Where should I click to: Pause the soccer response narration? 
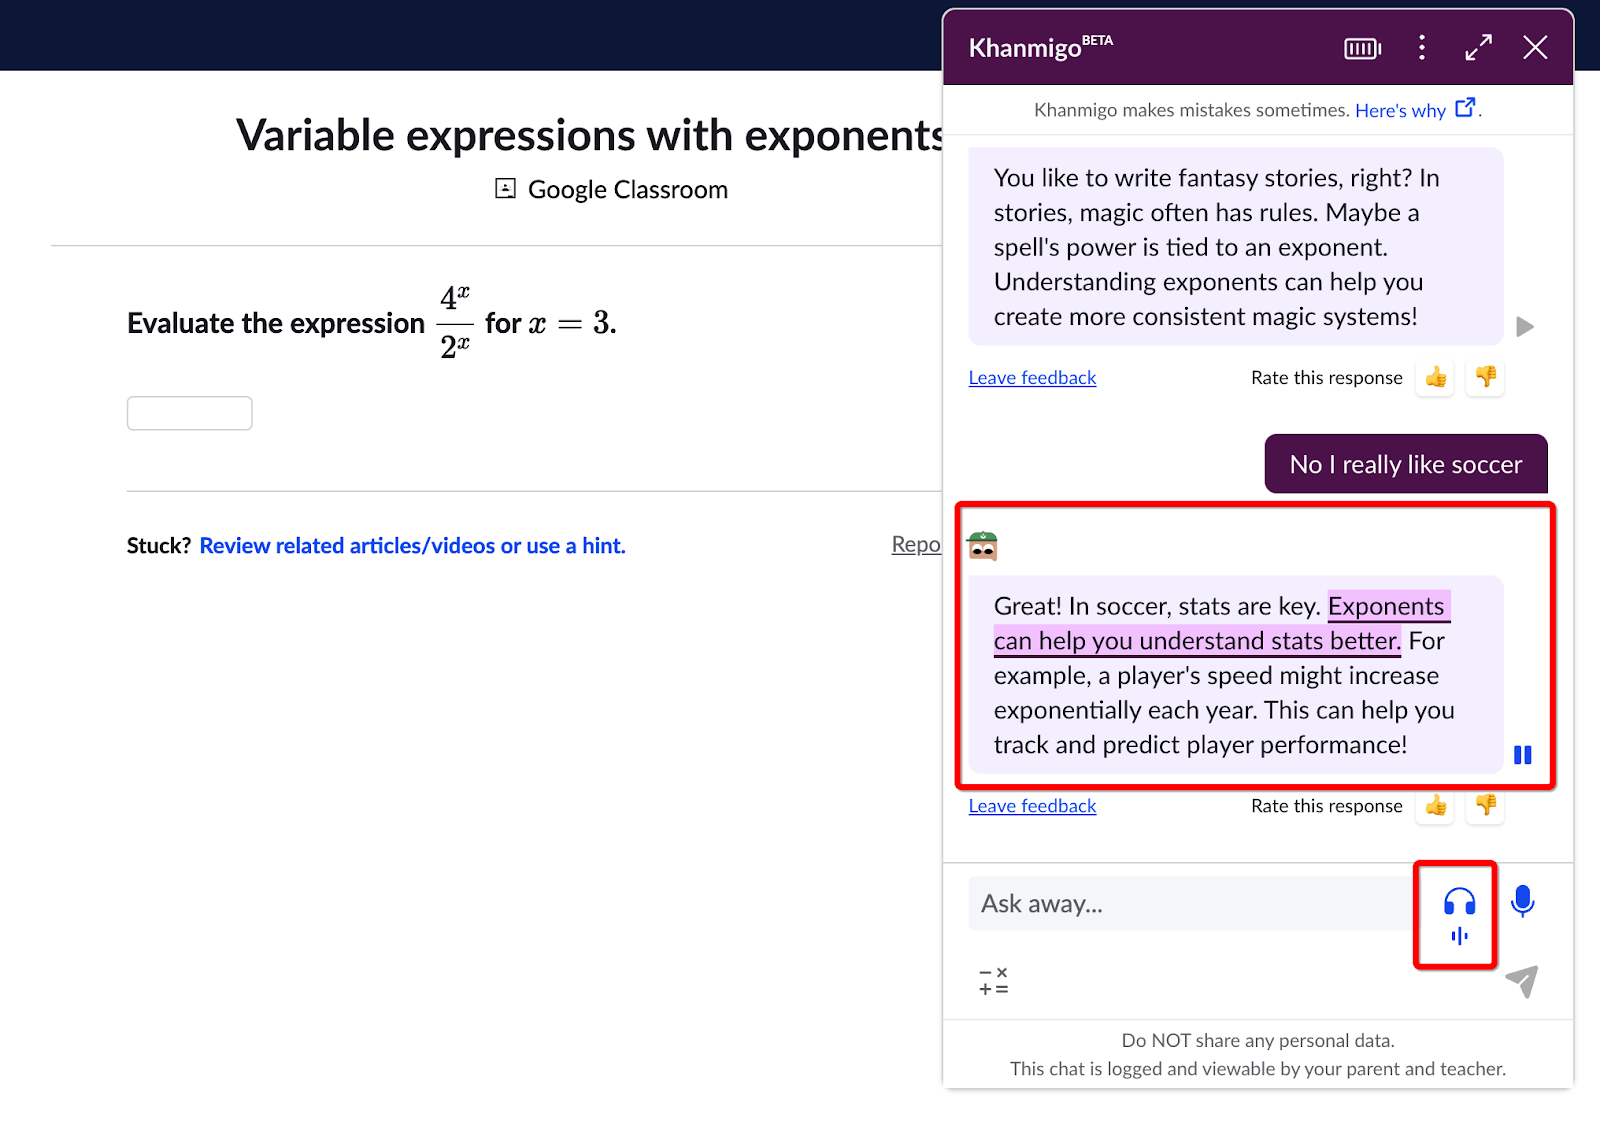point(1522,754)
